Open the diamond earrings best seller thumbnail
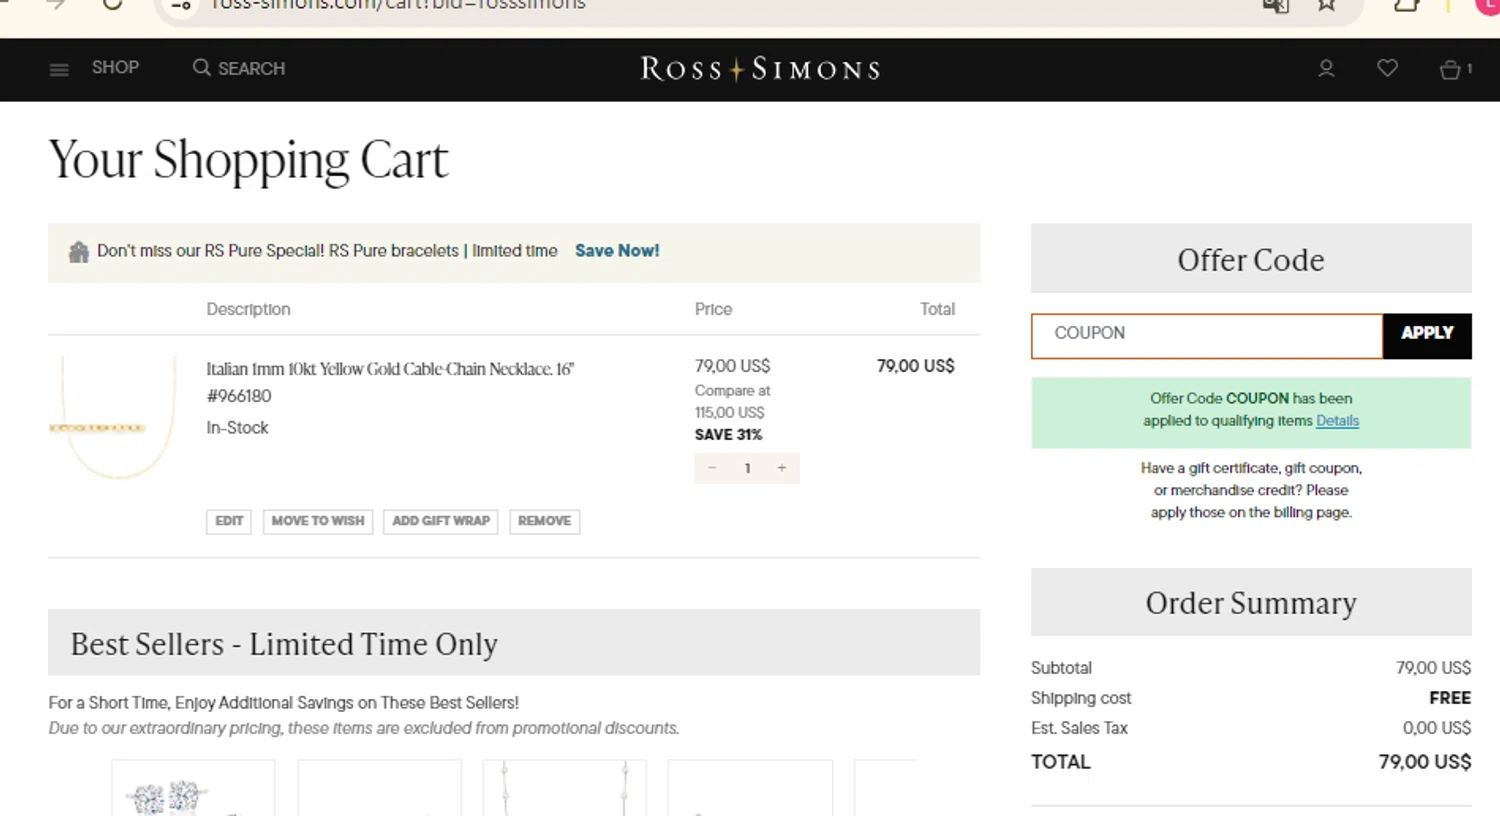The image size is (1500, 816). [193, 788]
